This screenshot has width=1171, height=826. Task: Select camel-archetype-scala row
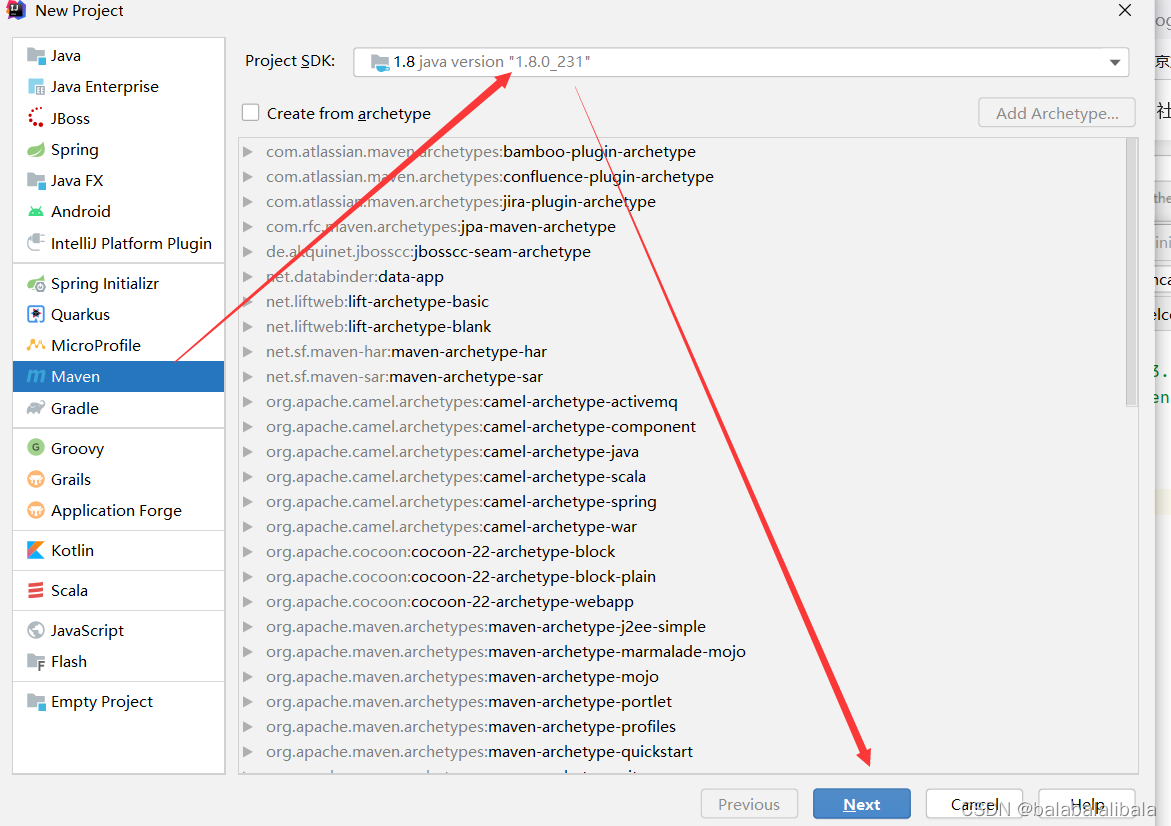pyautogui.click(x=683, y=477)
